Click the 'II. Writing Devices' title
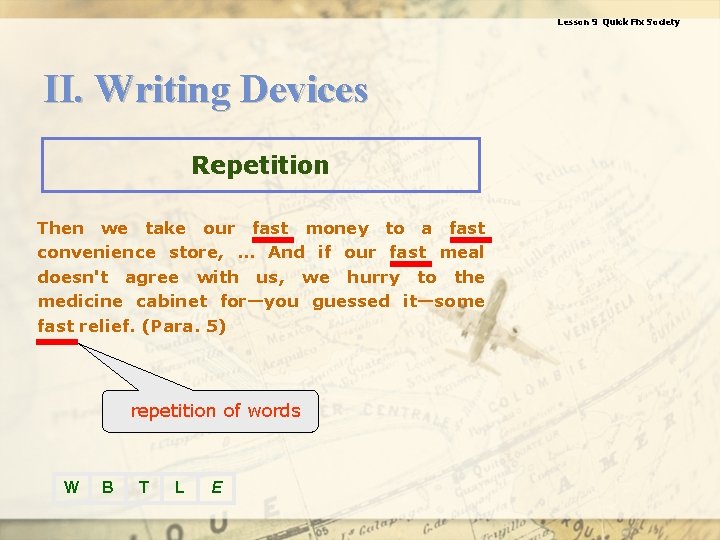Viewport: 720px width, 540px height. pyautogui.click(x=206, y=90)
